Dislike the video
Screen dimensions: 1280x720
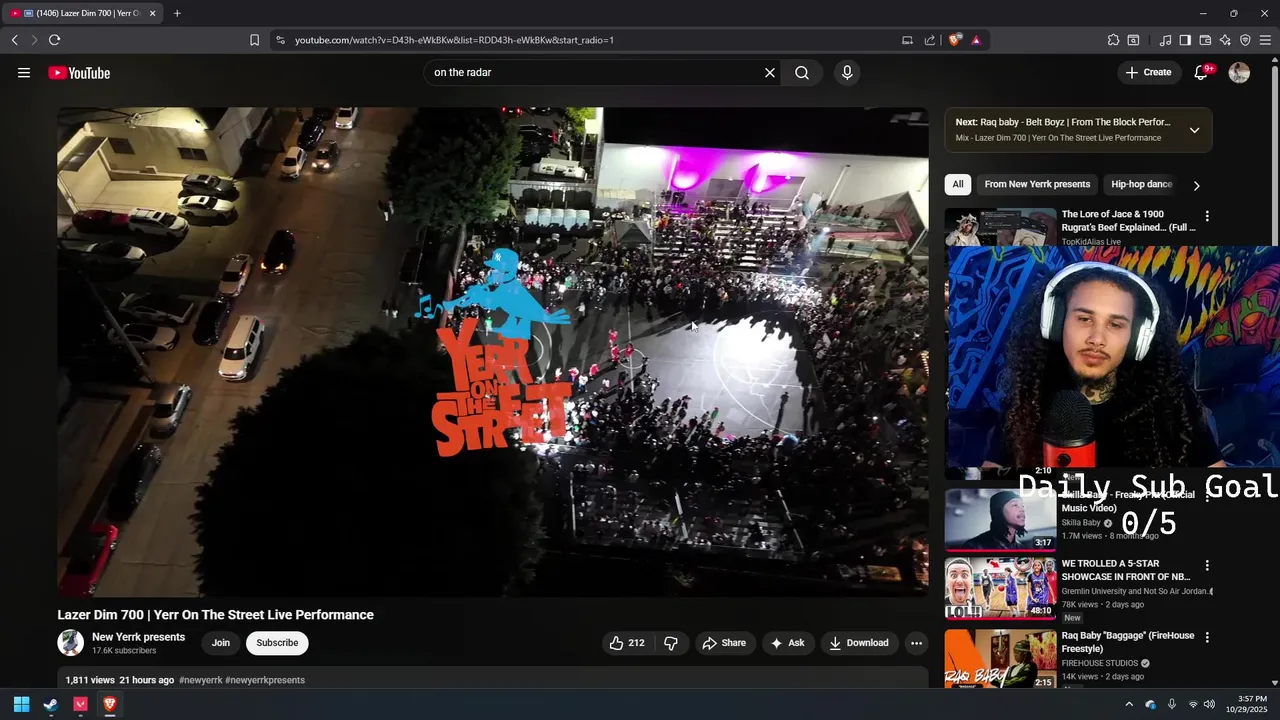pyautogui.click(x=671, y=643)
